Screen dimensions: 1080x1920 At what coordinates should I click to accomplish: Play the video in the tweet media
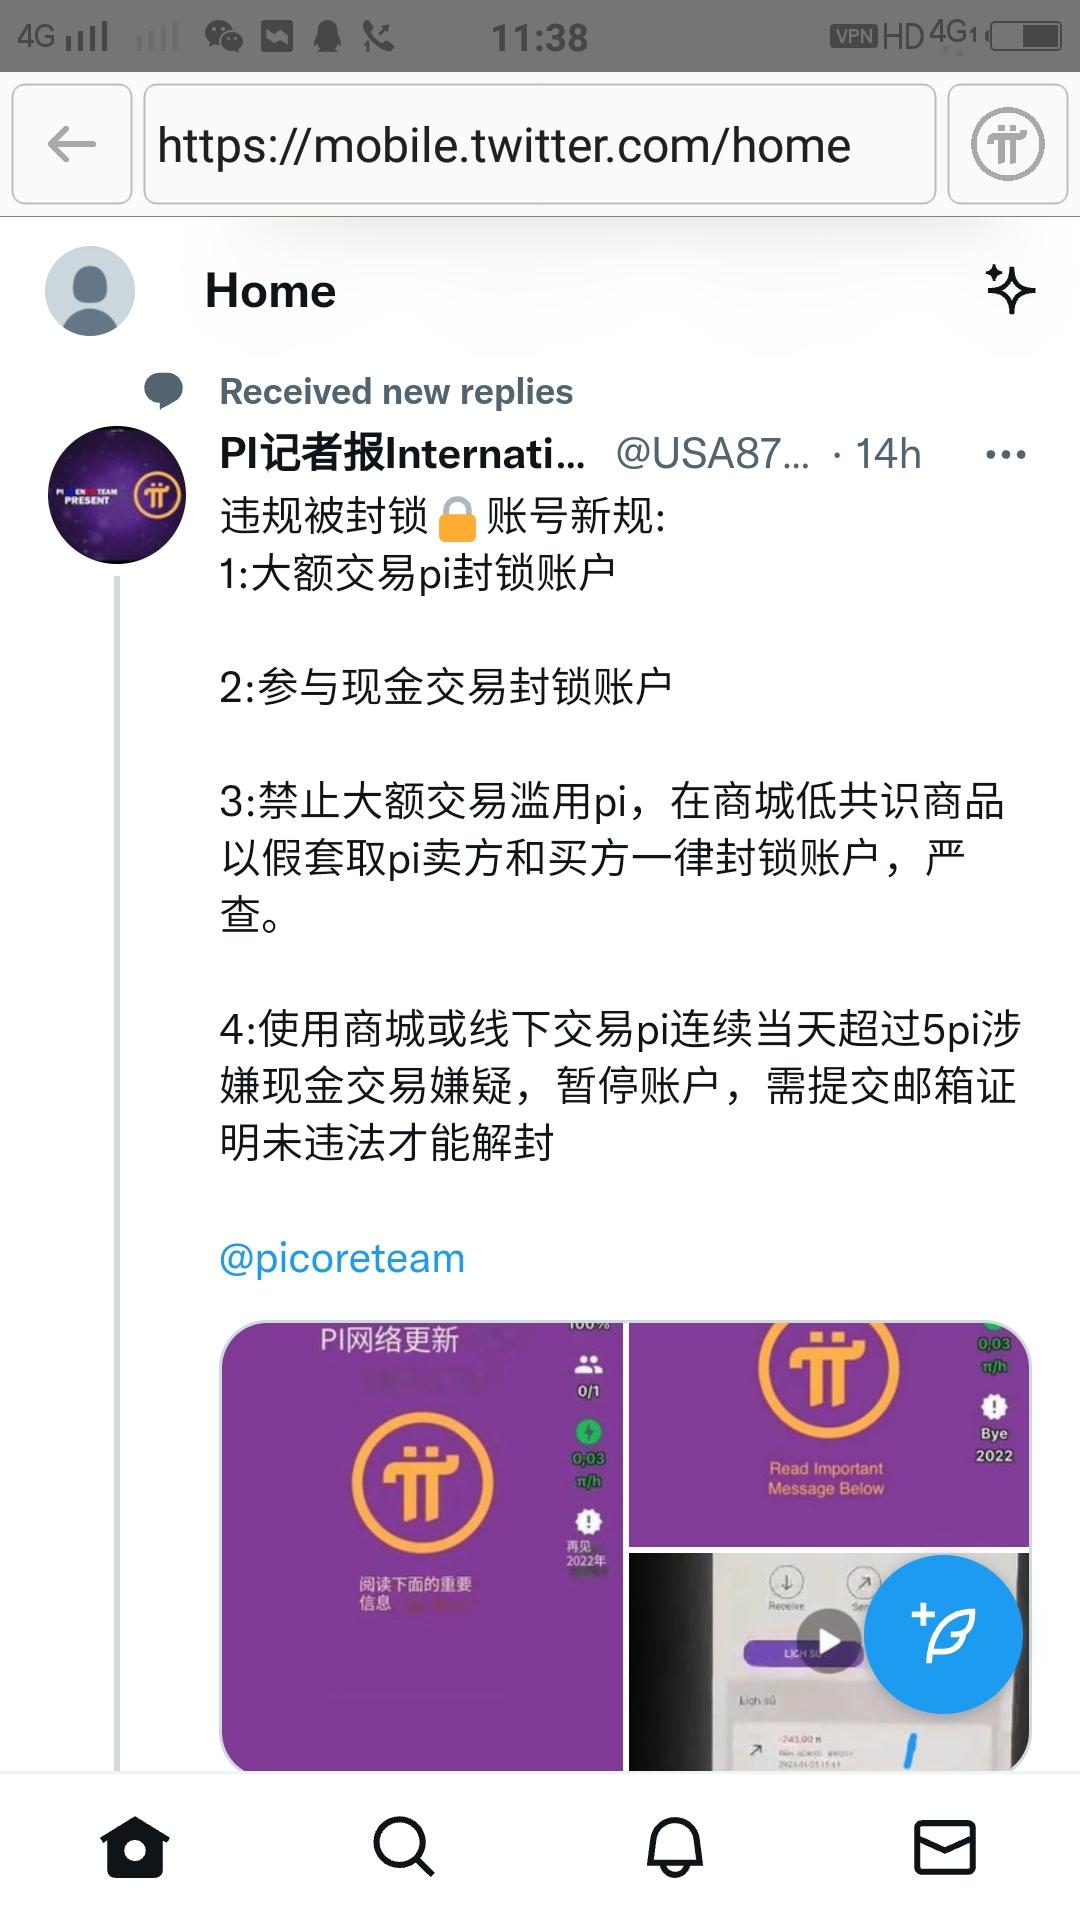[828, 1641]
